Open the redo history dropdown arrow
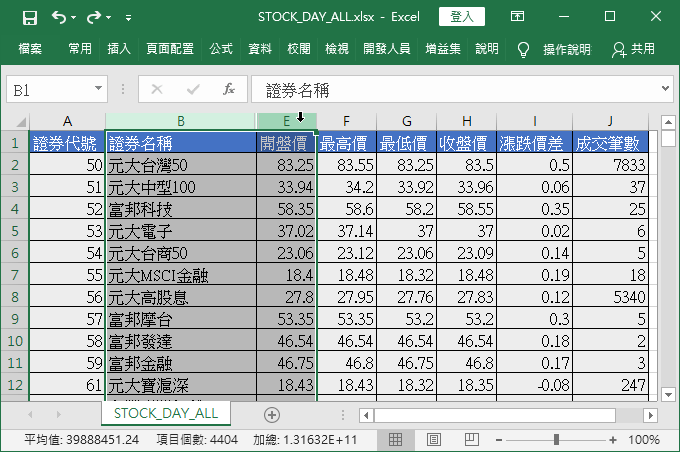Image resolution: width=680 pixels, height=452 pixels. 108,17
